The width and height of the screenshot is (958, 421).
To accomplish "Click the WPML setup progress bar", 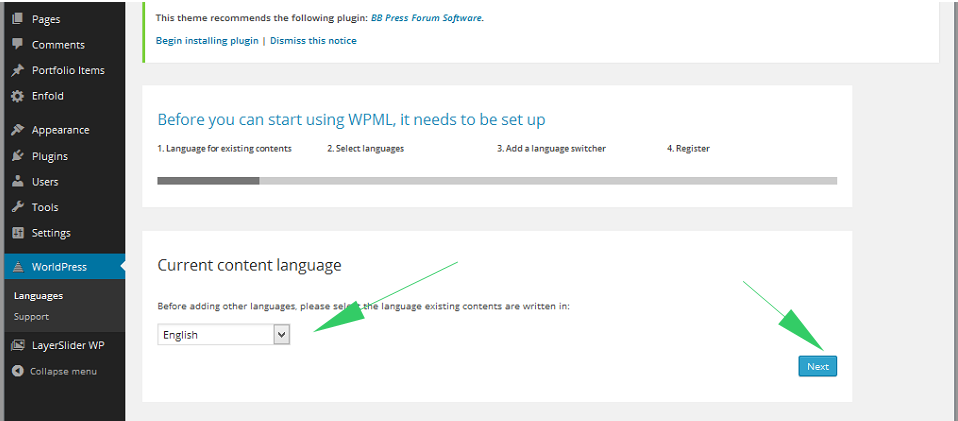I will tap(496, 181).
